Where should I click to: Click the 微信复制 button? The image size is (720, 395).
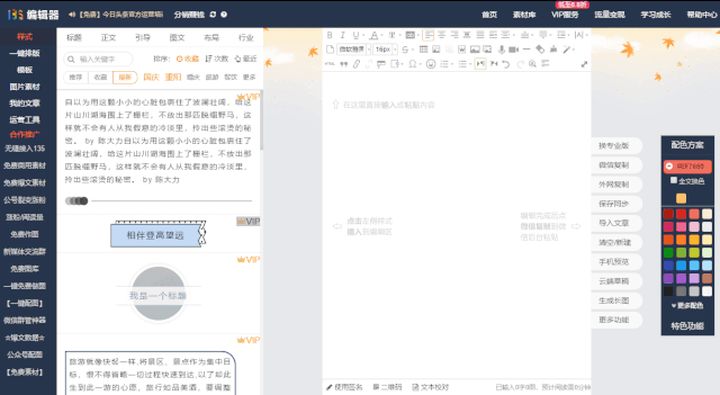(614, 165)
